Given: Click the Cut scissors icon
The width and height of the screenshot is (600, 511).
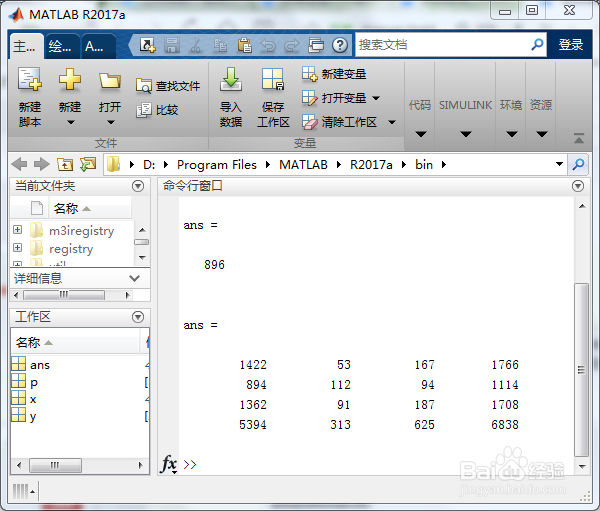Looking at the screenshot, I should point(196,45).
